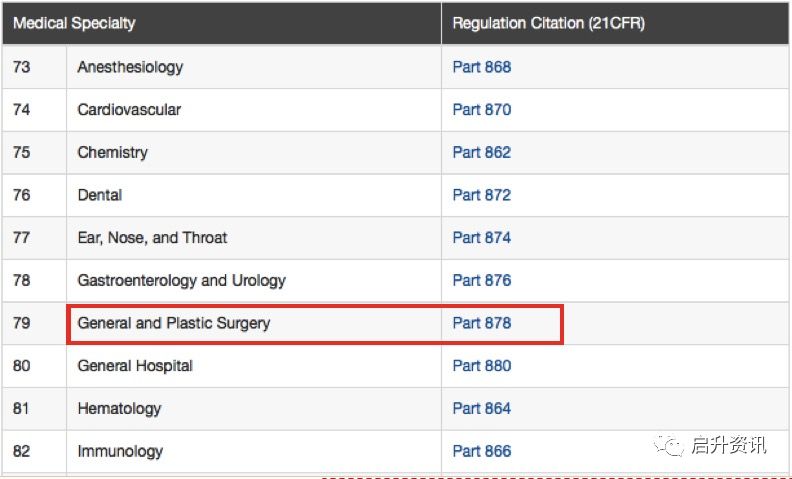Follow the Part 872 Dental link
This screenshot has width=792, height=479.
pyautogui.click(x=481, y=195)
